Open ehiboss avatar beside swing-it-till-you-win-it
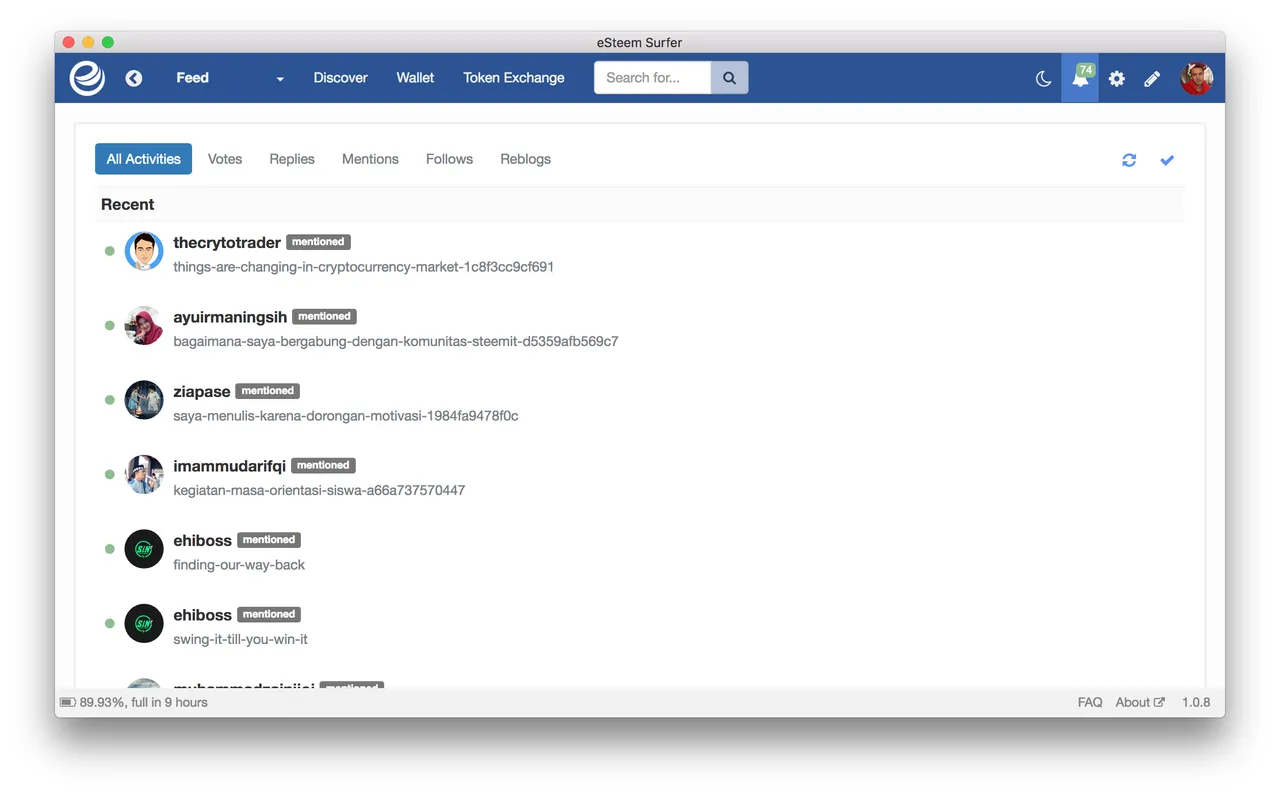Image resolution: width=1280 pixels, height=796 pixels. 144,623
